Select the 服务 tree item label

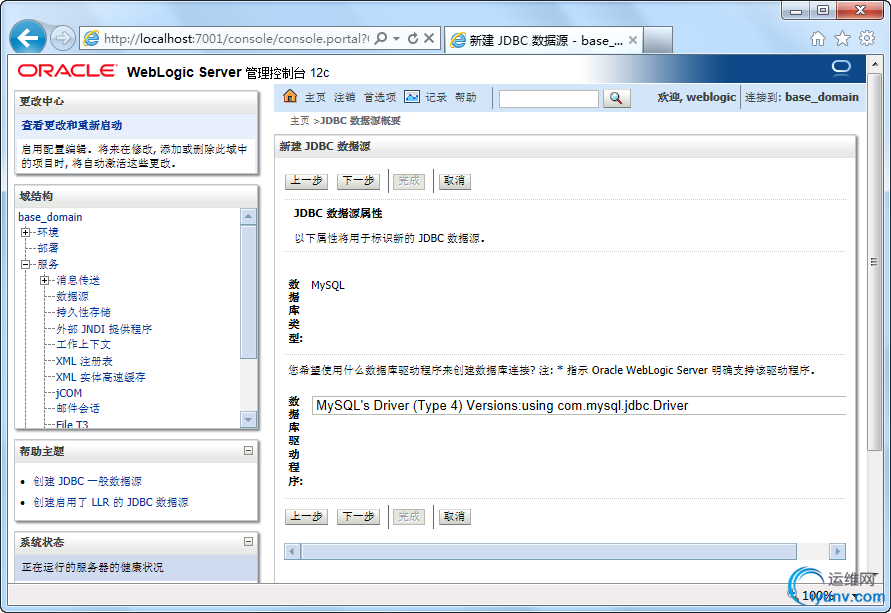coord(48,264)
